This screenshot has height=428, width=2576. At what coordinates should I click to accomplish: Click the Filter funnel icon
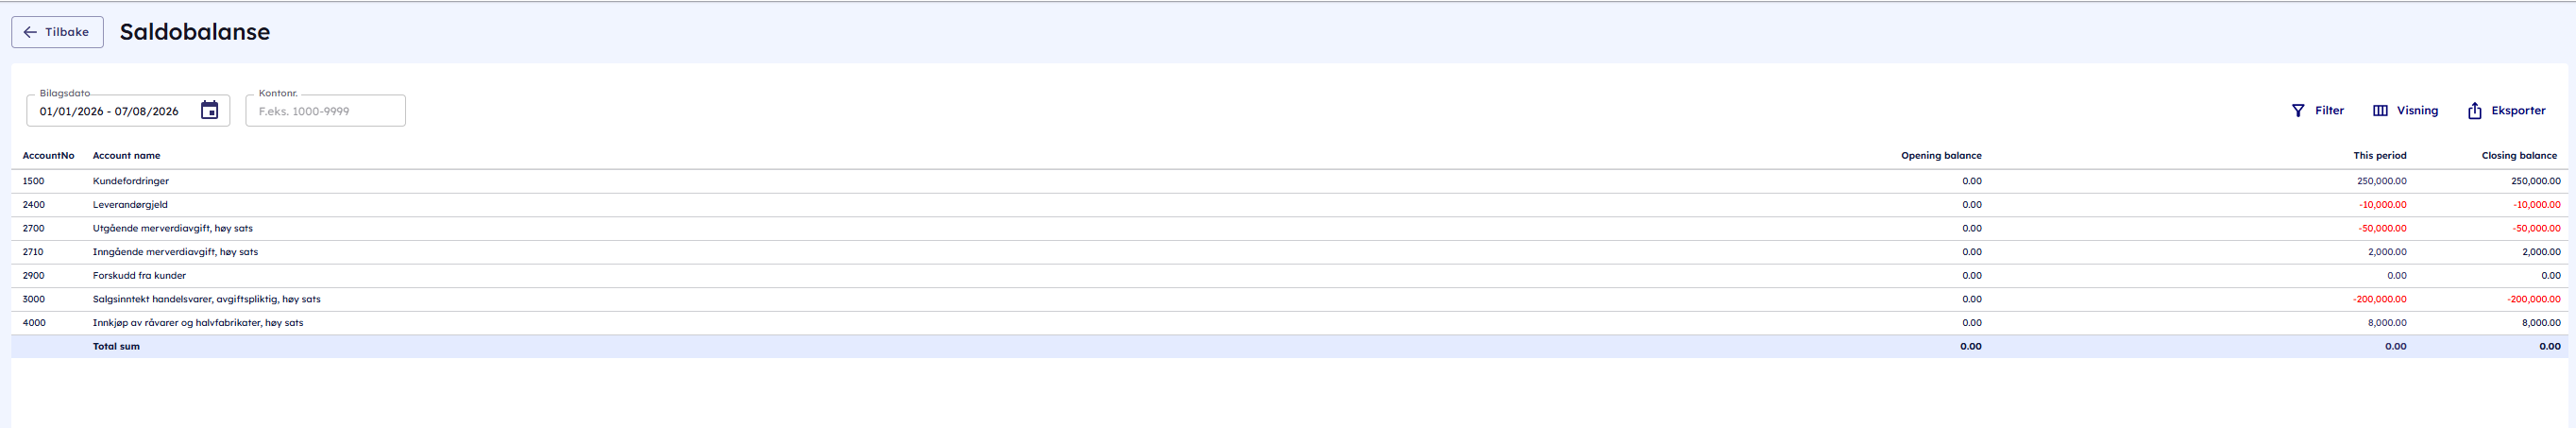[x=2298, y=111]
